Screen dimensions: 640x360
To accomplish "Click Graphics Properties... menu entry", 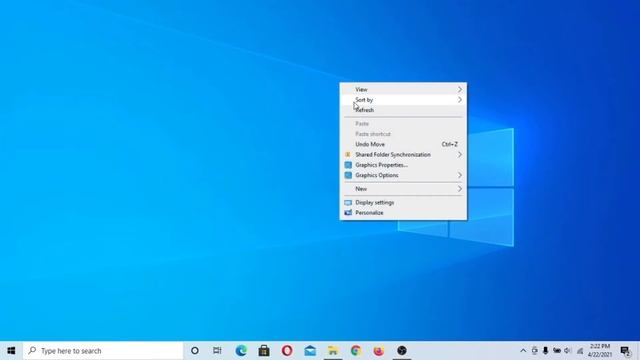I will point(403,165).
